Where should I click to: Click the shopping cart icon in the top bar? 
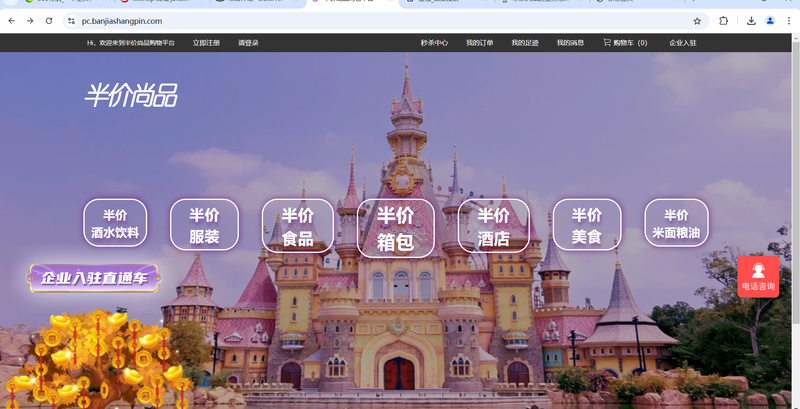pos(607,42)
